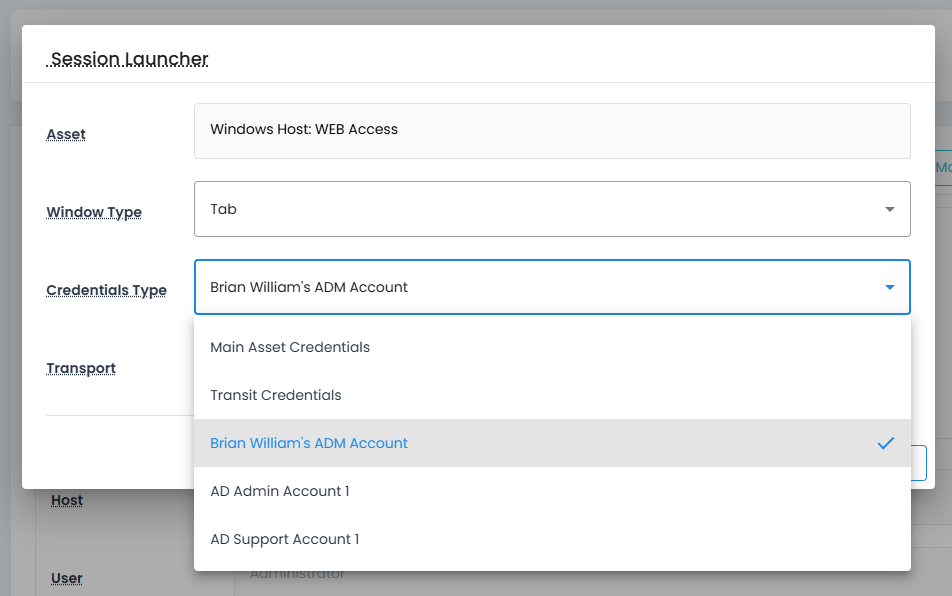Click the Credentials Type field's selected value text
The width and height of the screenshot is (952, 596).
[309, 287]
